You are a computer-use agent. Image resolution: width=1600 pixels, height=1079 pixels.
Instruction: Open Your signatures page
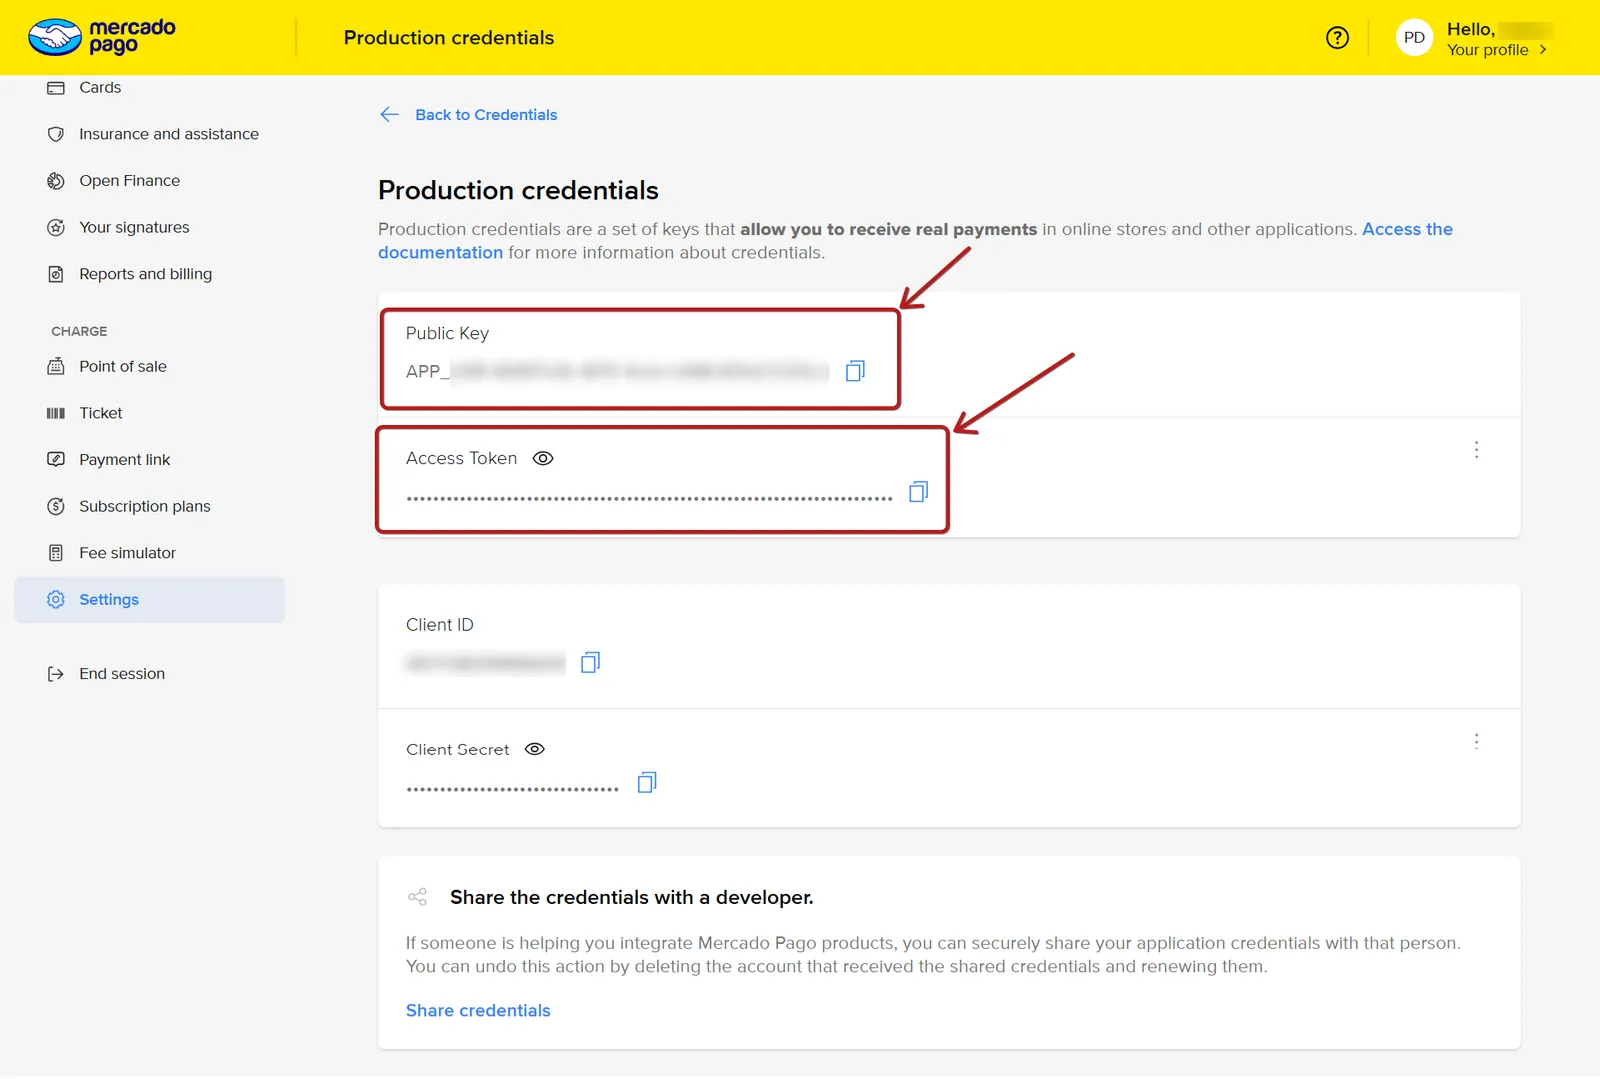click(x=134, y=228)
